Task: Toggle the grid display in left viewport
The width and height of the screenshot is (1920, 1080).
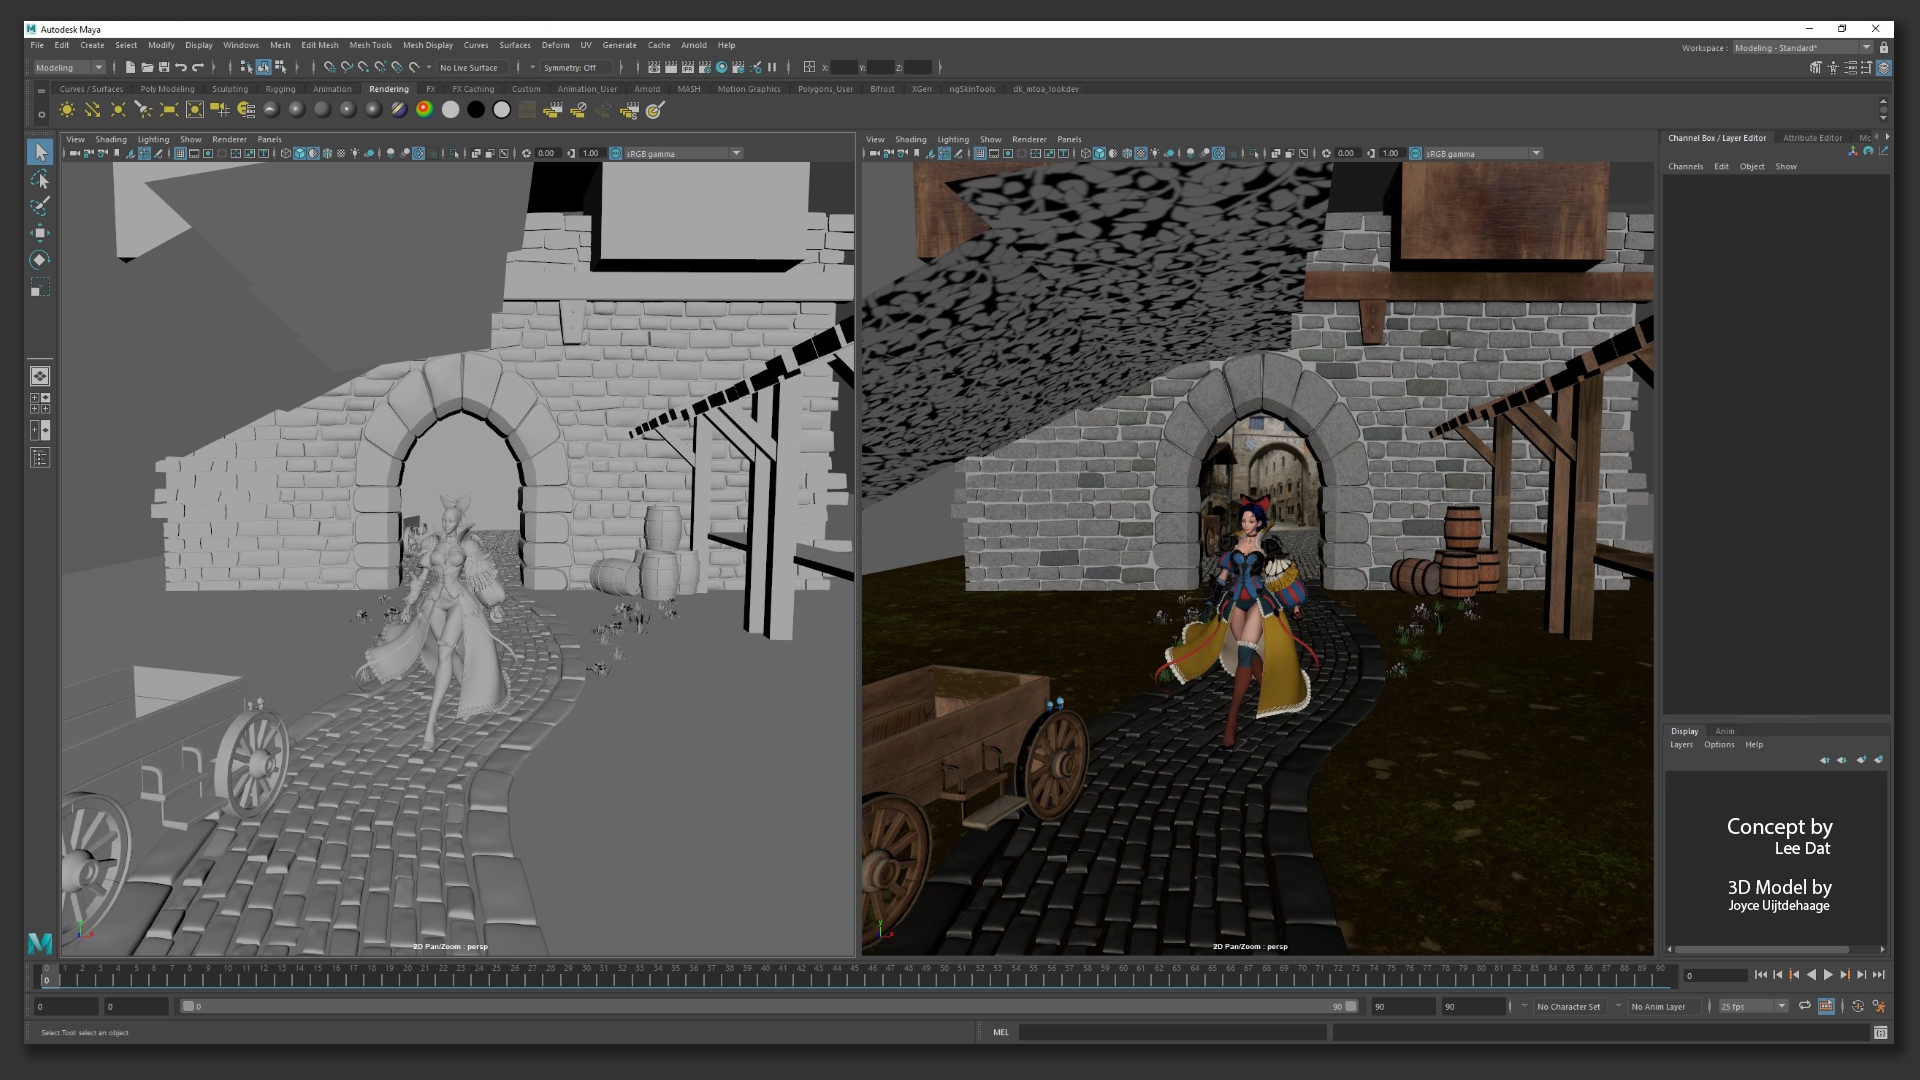Action: 180,153
